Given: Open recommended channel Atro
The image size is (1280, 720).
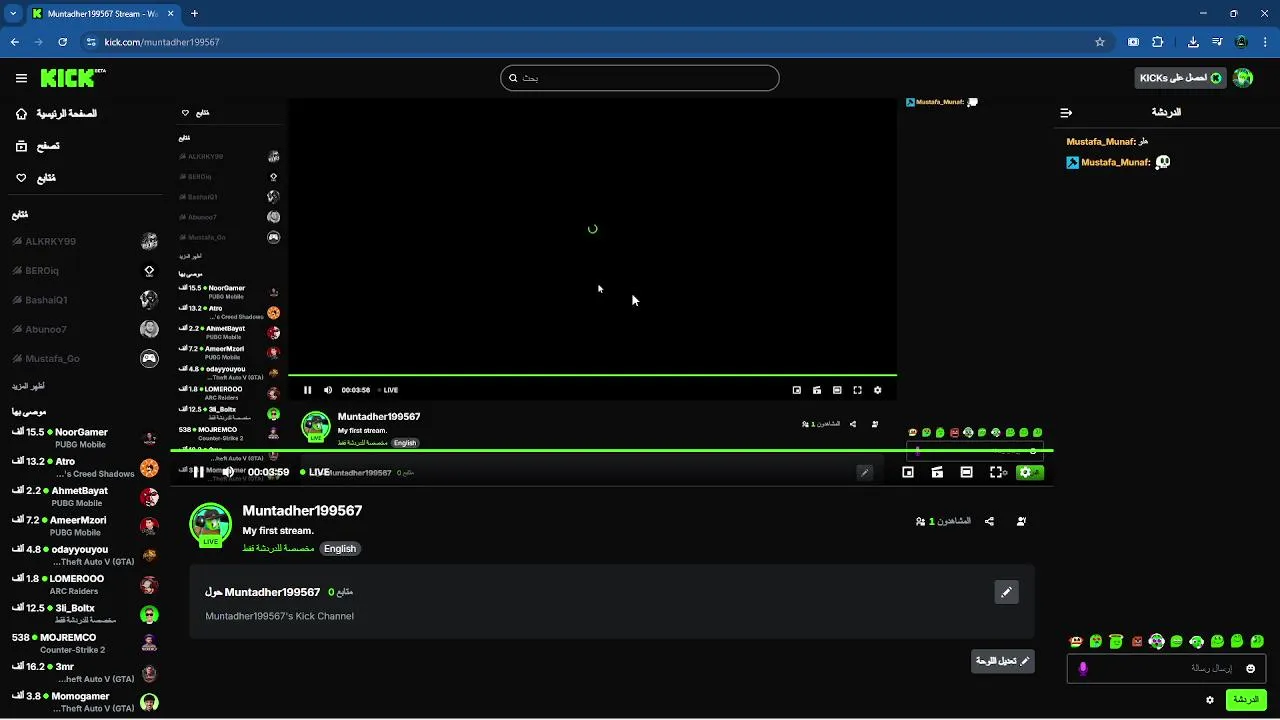Looking at the screenshot, I should (85, 467).
